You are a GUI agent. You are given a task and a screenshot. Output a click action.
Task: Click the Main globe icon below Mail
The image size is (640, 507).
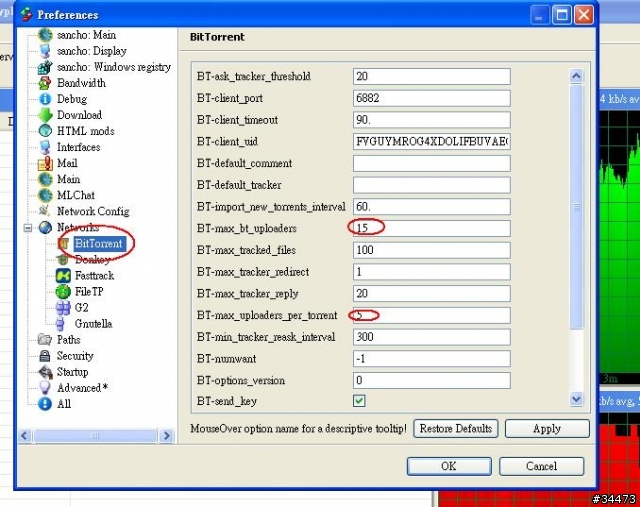tap(45, 179)
